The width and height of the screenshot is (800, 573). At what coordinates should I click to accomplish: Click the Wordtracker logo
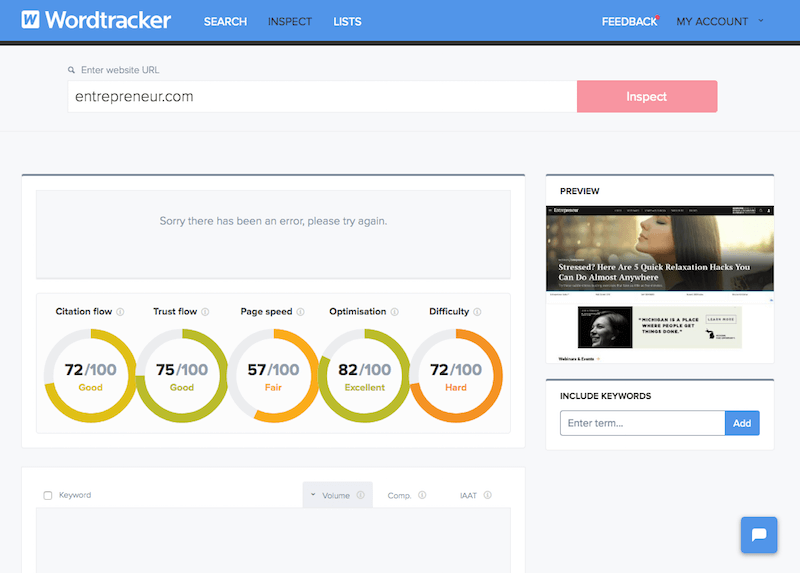(96, 20)
